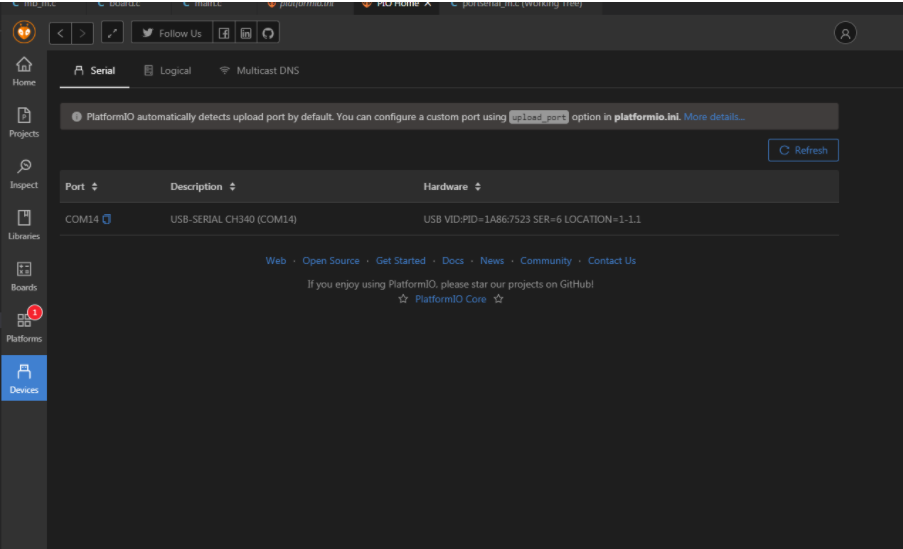Viewport: 903px width, 549px height.
Task: Open Inspect in the sidebar
Action: pos(24,174)
